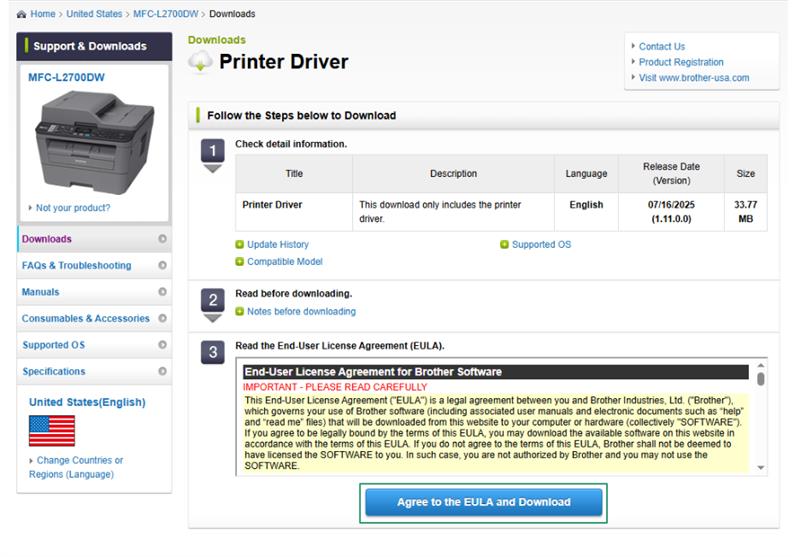
Task: Click circle arrow icon beside sidebar Supported OS
Action: (162, 345)
